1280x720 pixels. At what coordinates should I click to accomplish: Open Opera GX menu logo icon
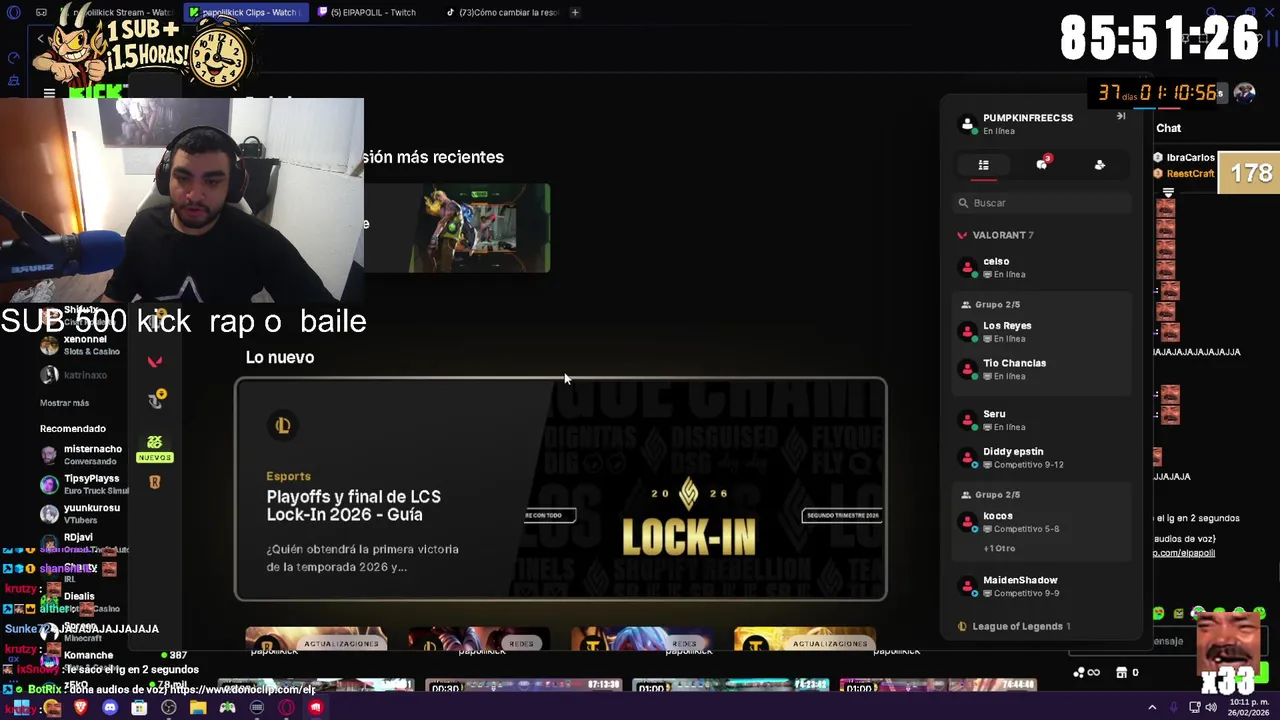pyautogui.click(x=13, y=12)
